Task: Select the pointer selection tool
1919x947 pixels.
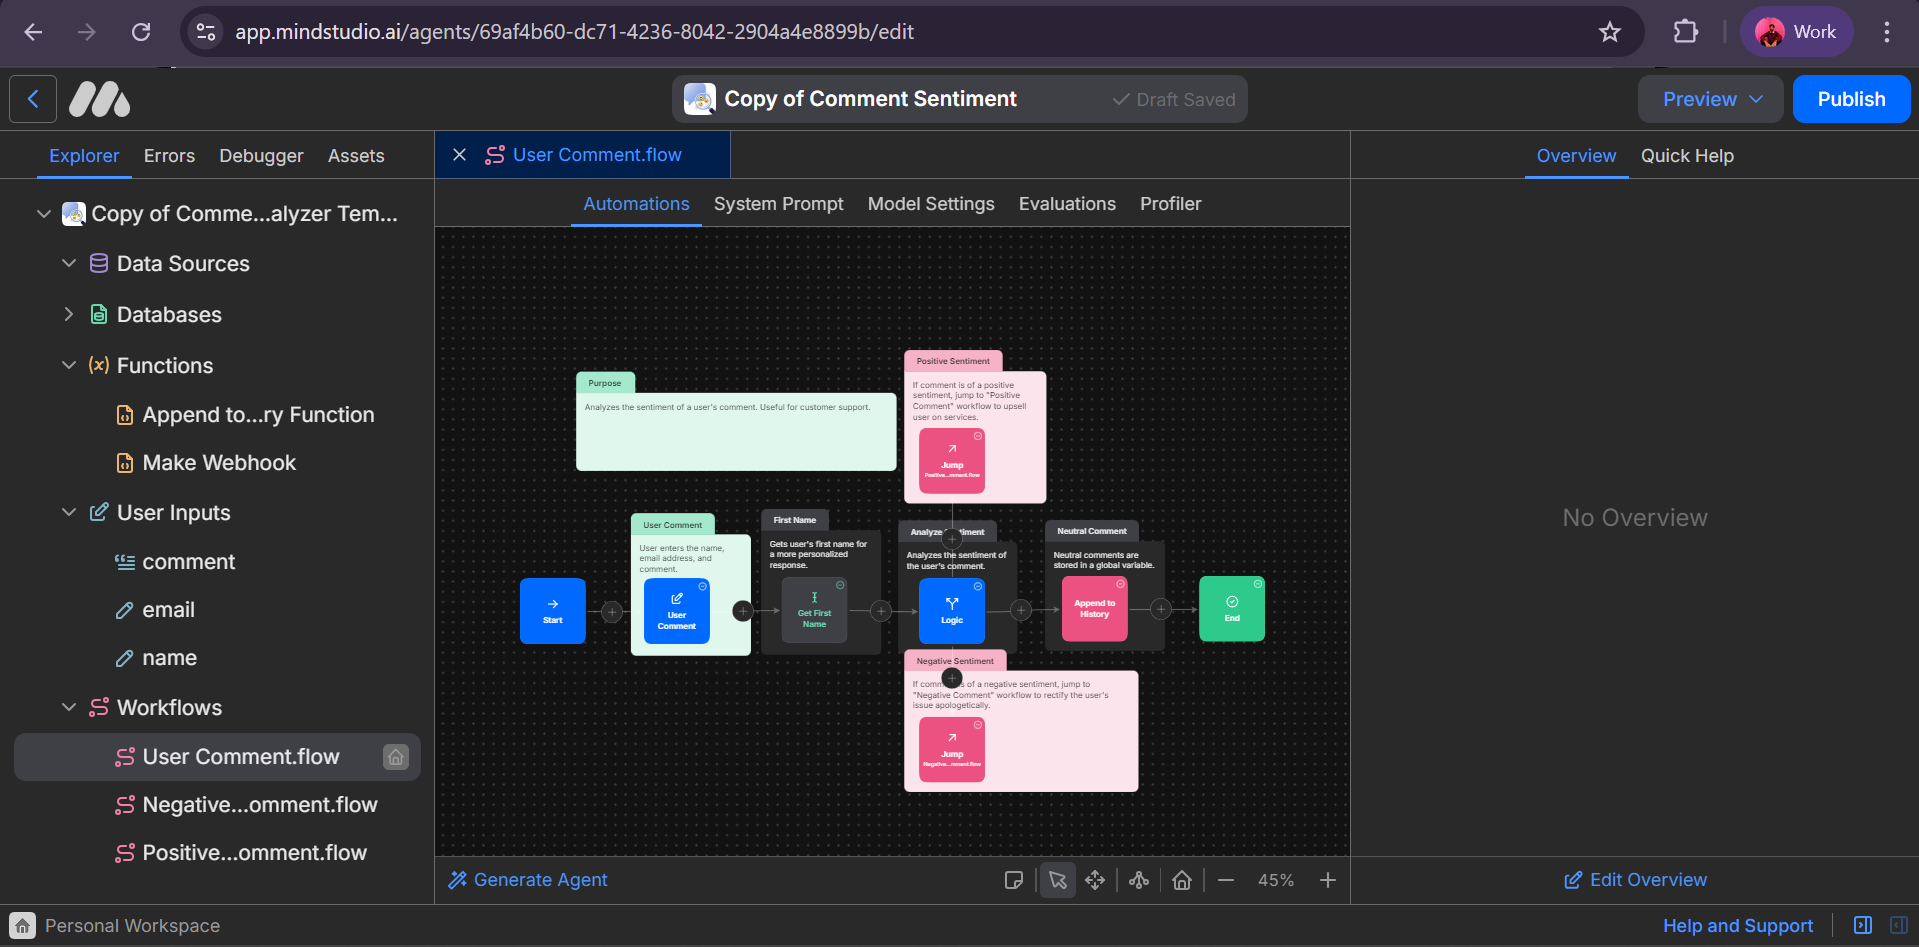Action: click(1057, 880)
